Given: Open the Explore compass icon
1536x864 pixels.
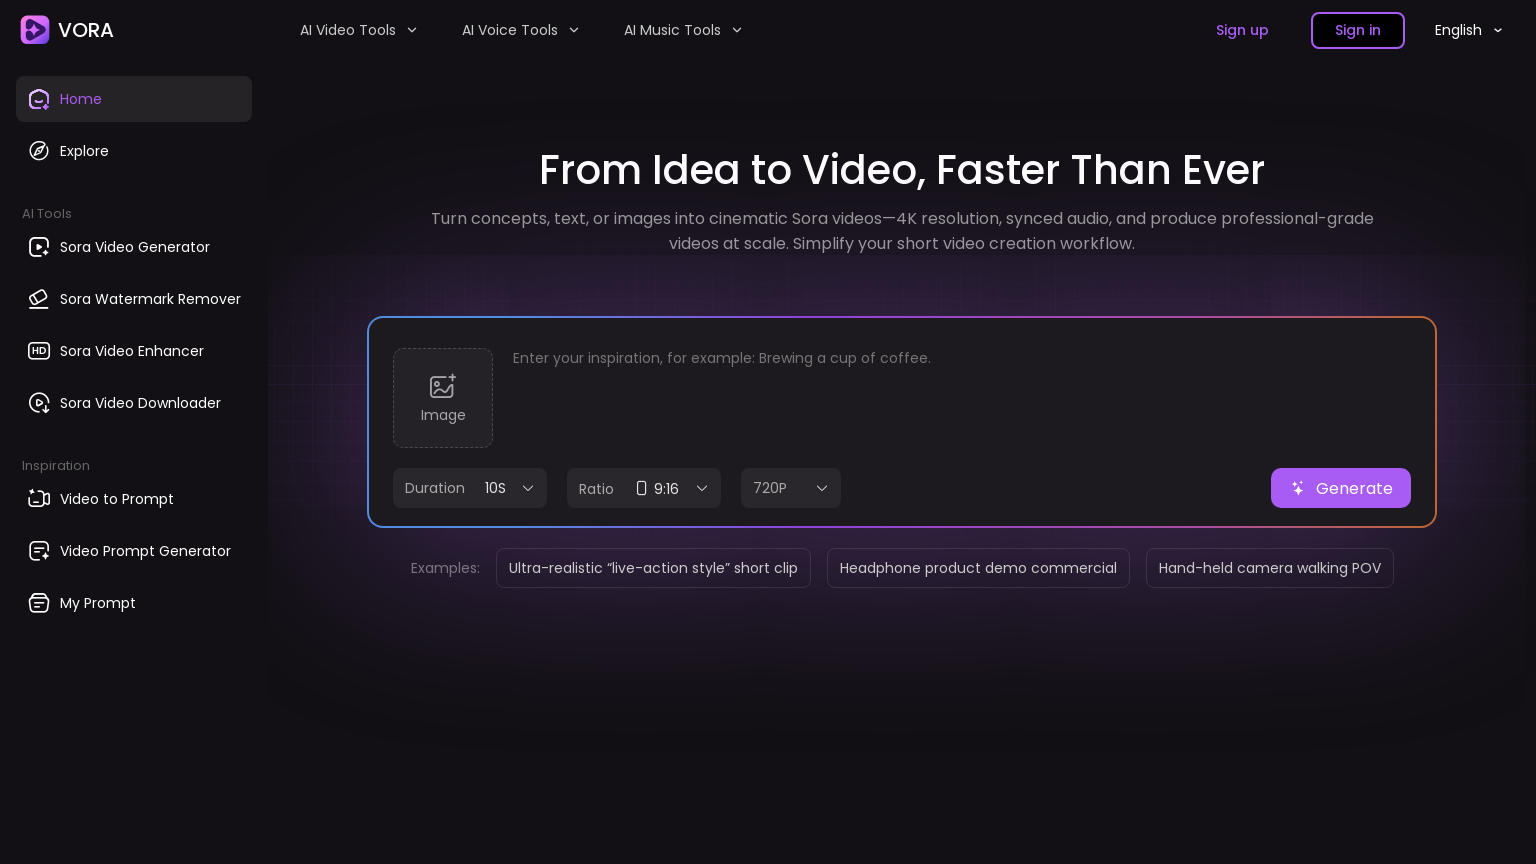Looking at the screenshot, I should 39,151.
